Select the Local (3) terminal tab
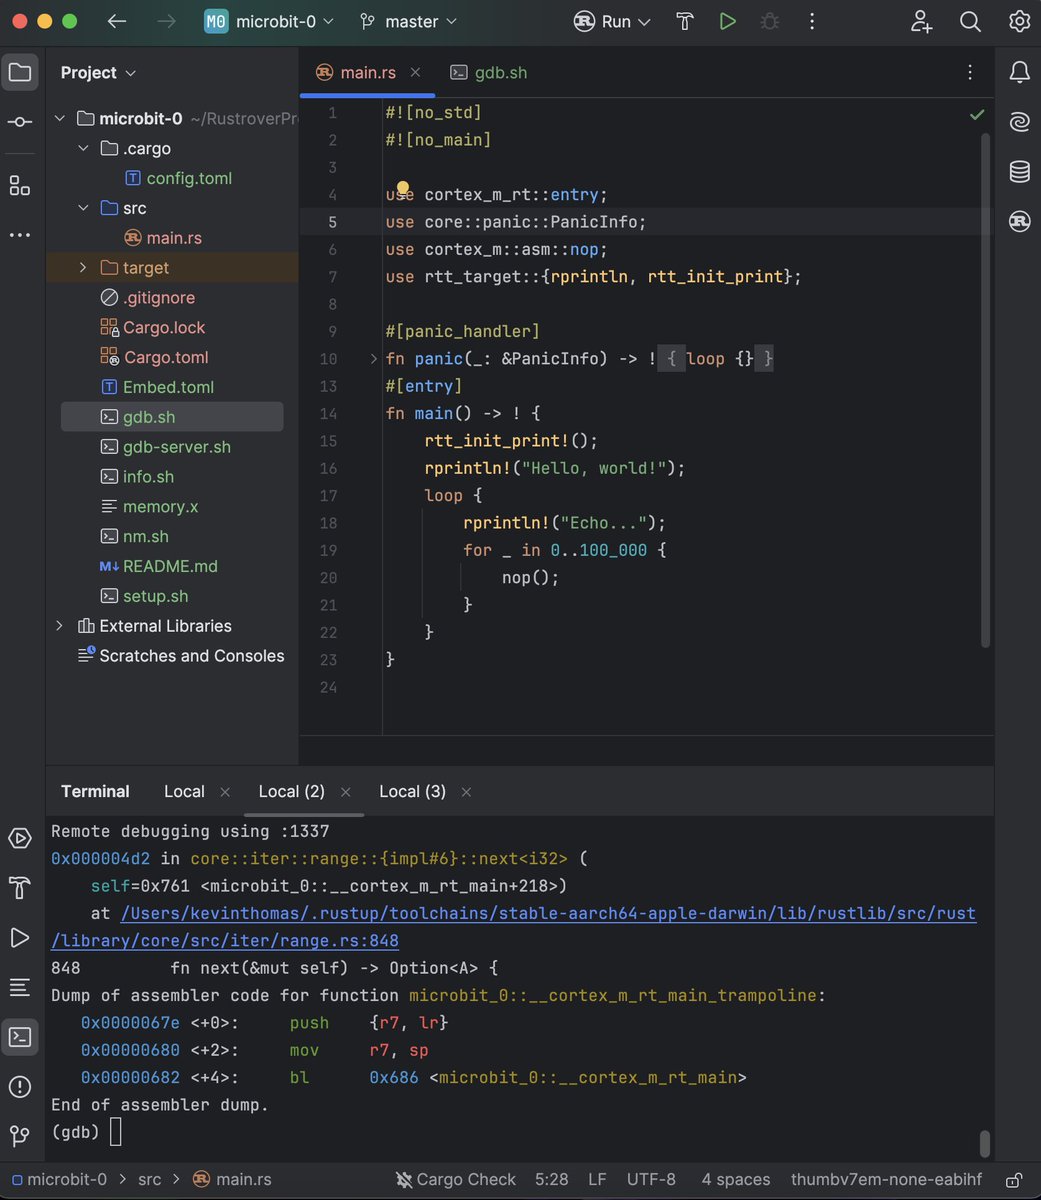The height and width of the screenshot is (1200, 1041). point(412,791)
